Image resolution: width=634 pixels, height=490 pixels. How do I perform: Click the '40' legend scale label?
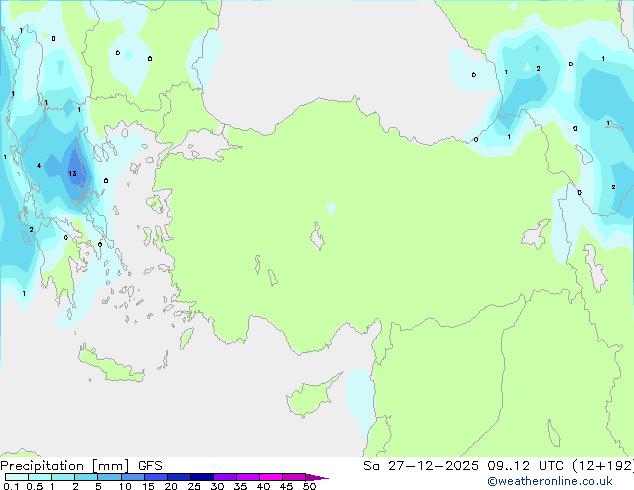(263, 486)
